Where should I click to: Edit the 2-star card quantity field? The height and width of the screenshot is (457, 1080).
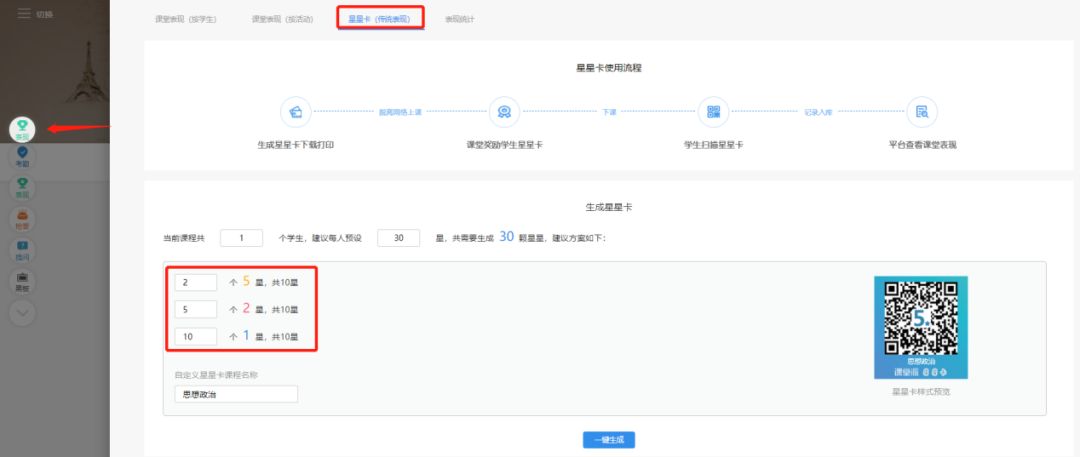pos(196,309)
